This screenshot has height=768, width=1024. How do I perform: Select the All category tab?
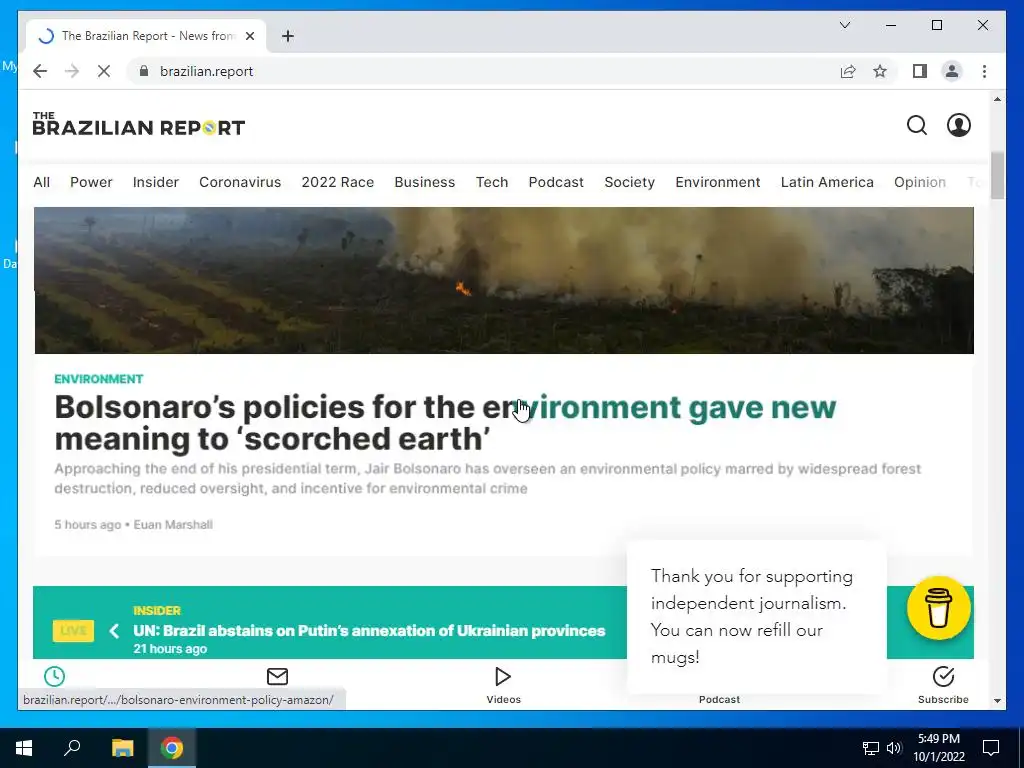(x=41, y=182)
